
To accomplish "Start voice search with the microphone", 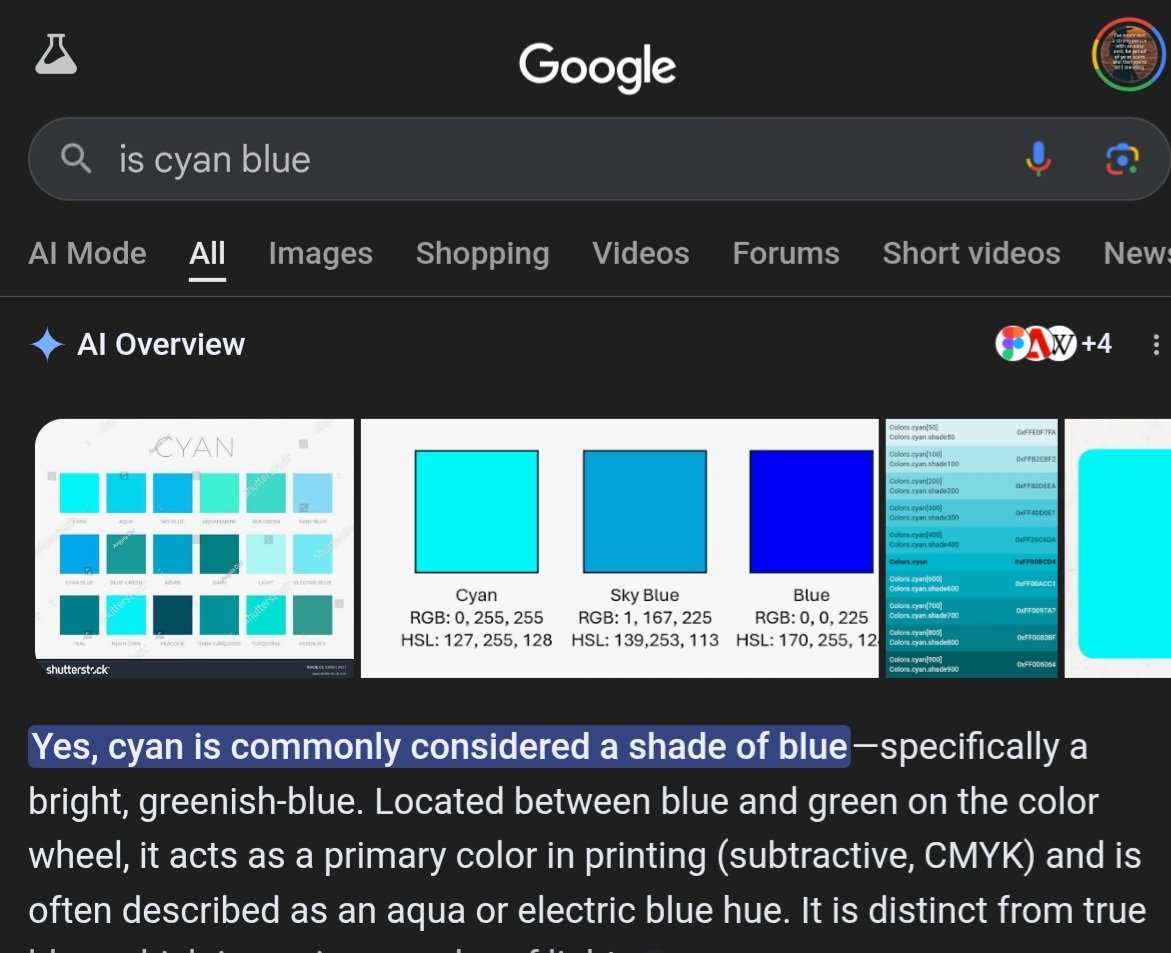I will (1039, 158).
